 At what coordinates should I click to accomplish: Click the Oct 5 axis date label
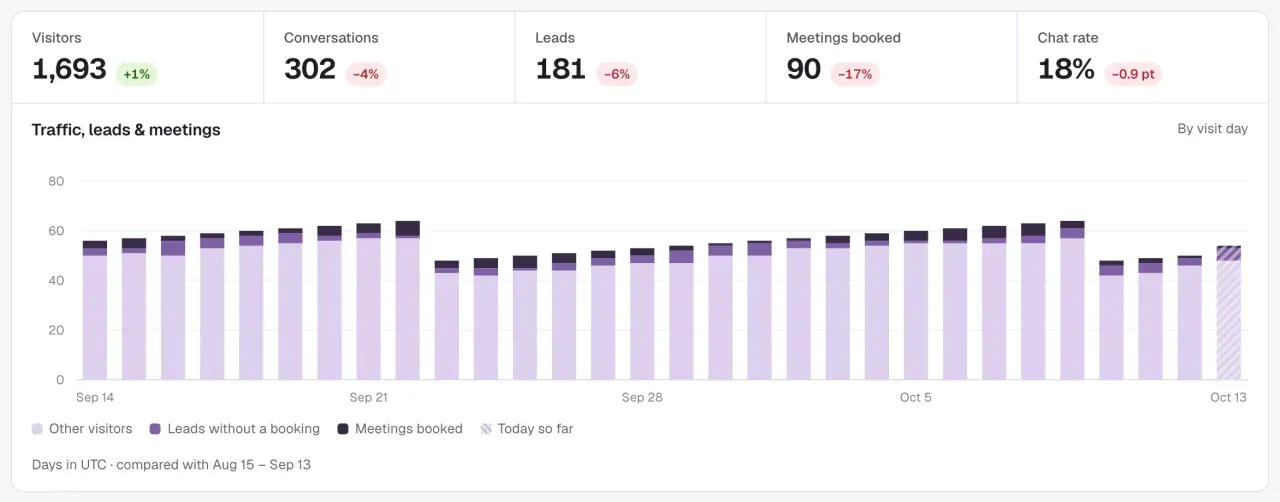[916, 397]
